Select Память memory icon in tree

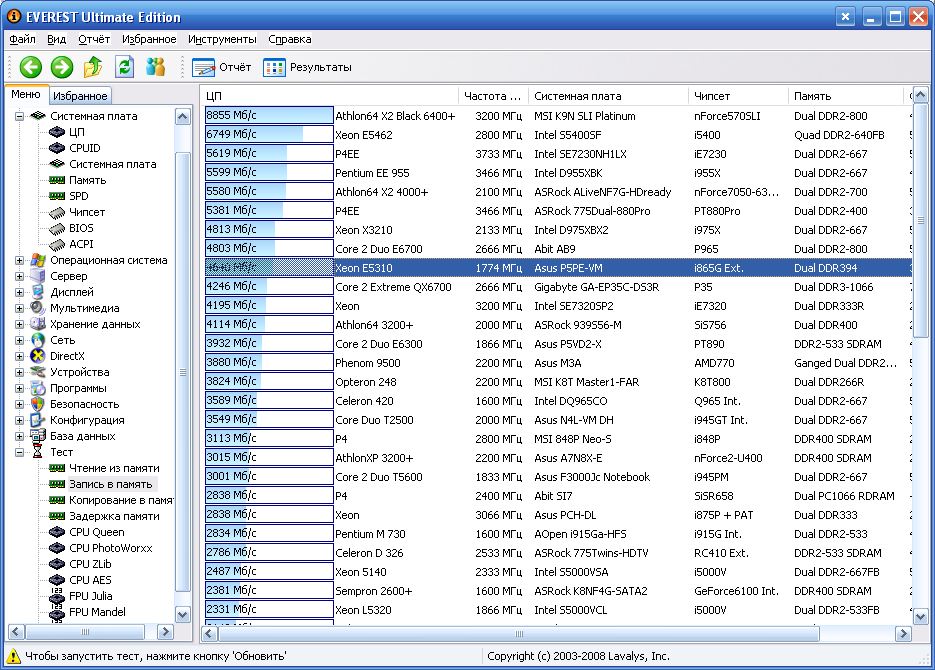57,180
